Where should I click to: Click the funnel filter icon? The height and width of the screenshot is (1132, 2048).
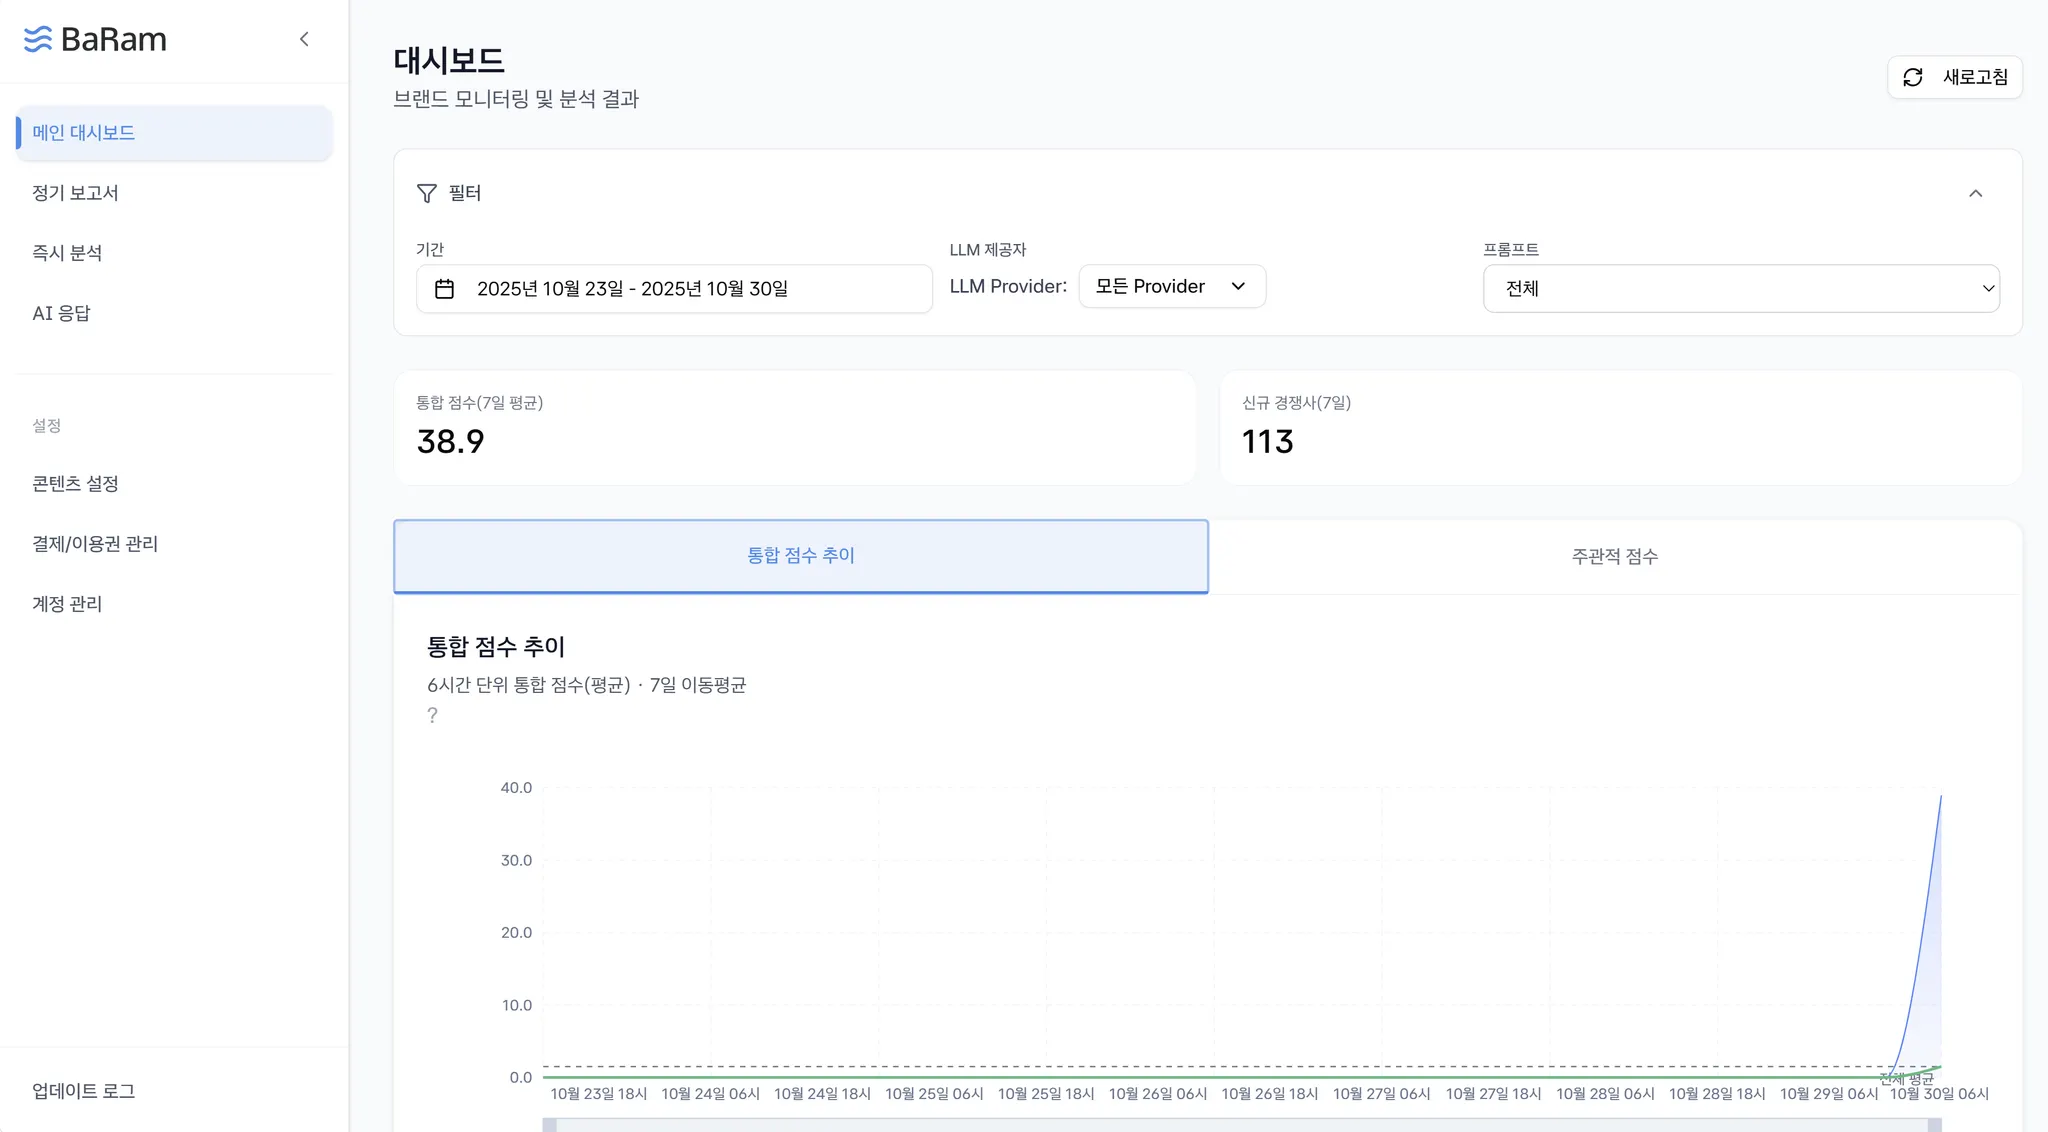tap(427, 193)
